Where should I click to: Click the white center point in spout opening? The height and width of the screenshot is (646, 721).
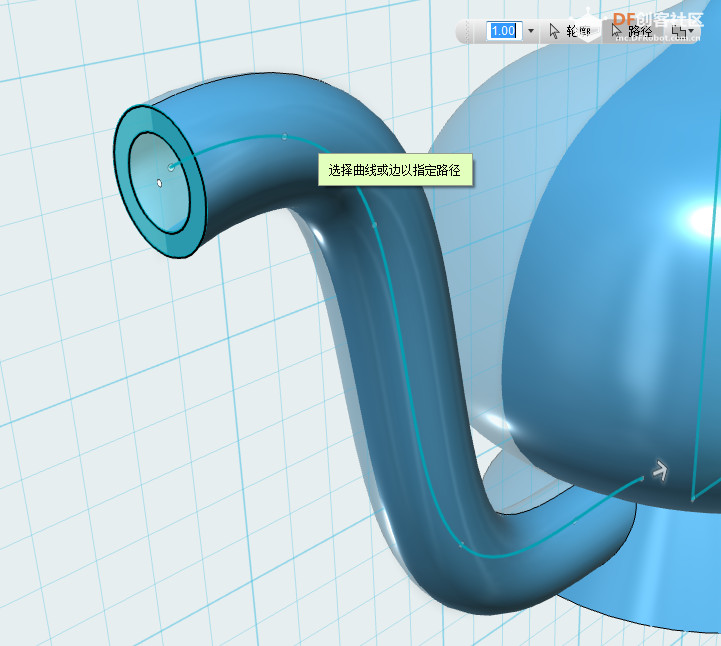(159, 182)
